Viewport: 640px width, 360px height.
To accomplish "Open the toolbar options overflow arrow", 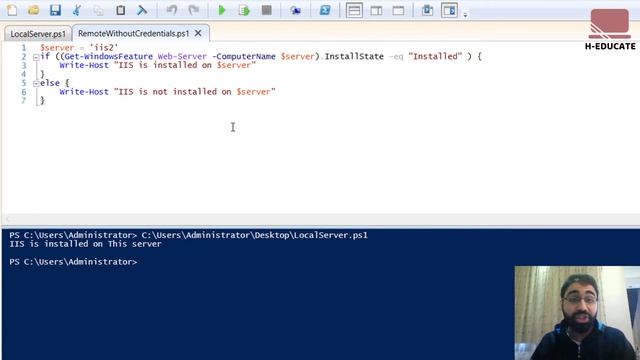I will tap(465, 15).
